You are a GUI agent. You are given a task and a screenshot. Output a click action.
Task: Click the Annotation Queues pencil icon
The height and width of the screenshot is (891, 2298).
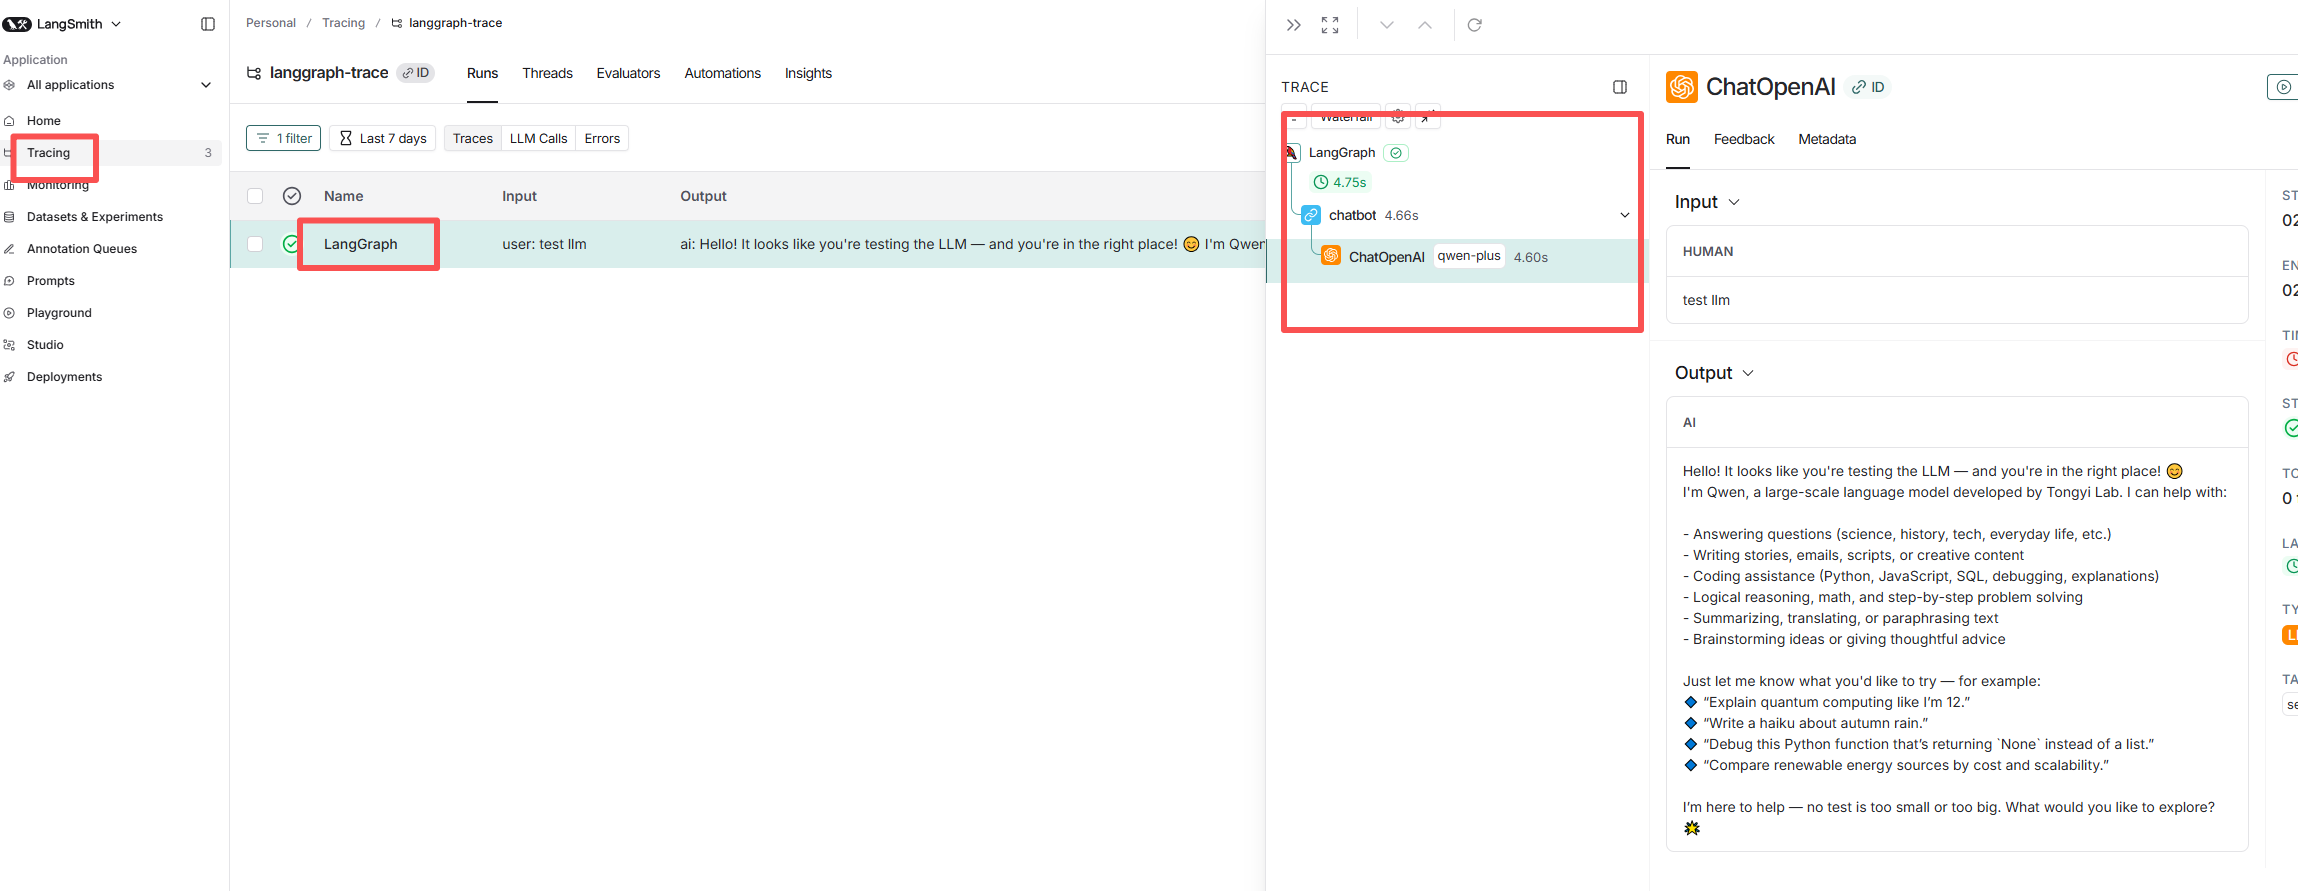click(9, 249)
